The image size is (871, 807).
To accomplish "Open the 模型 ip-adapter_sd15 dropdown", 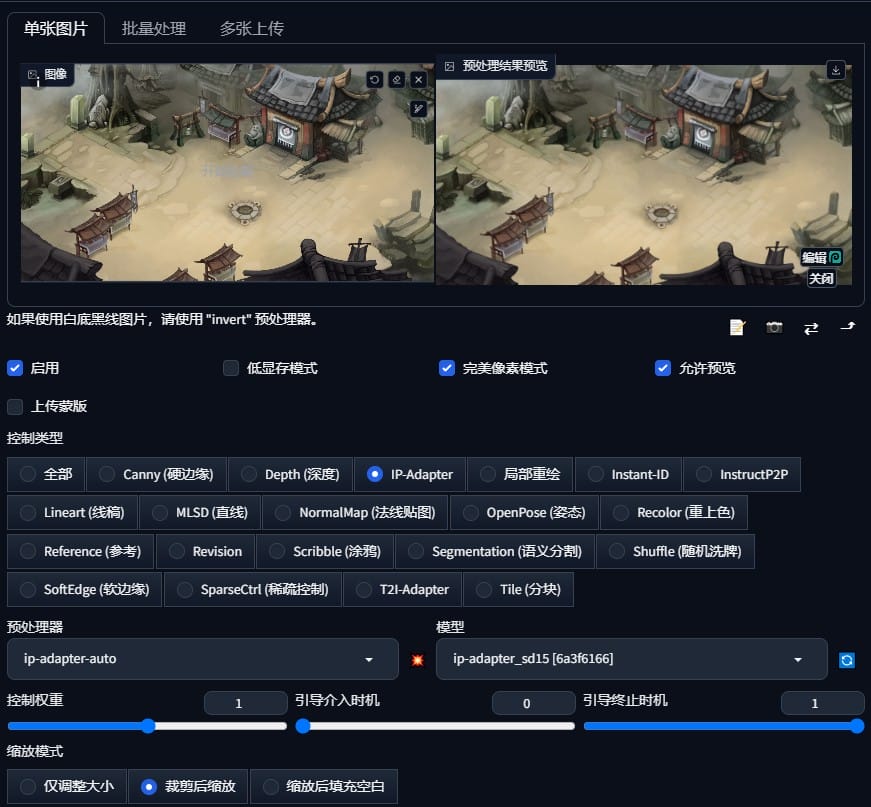I will 632,659.
